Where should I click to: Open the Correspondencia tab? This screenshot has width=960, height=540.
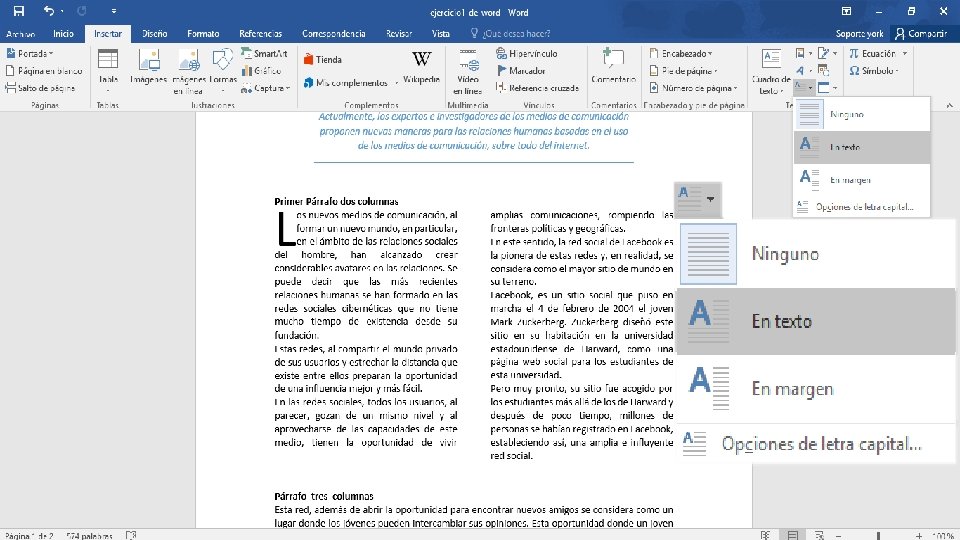334,34
